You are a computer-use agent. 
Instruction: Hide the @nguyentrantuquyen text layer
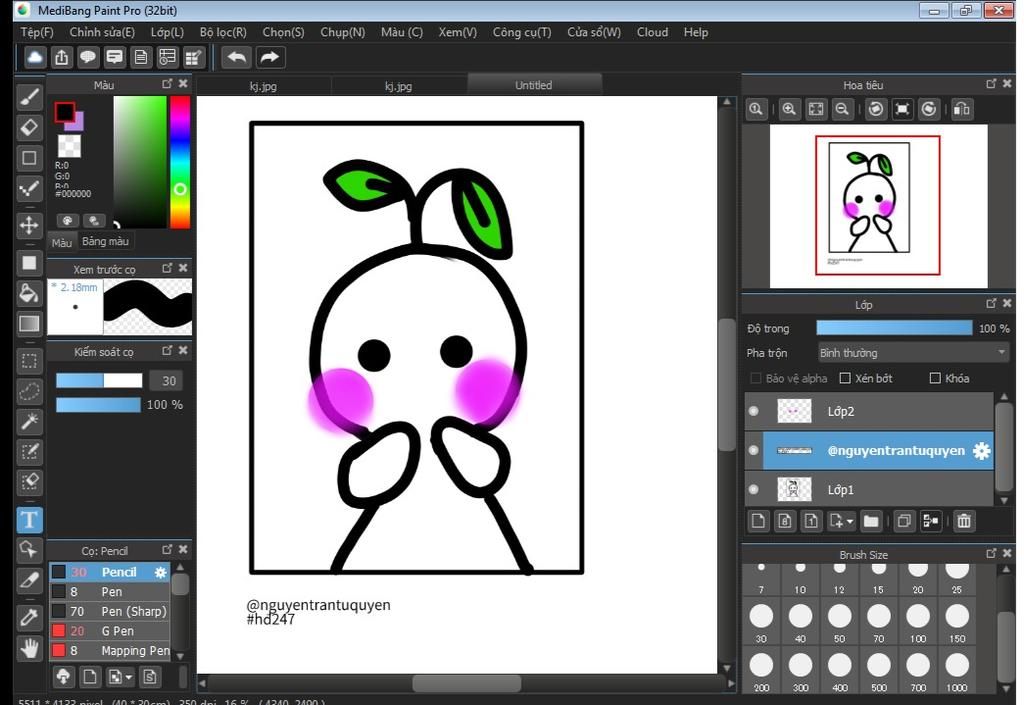tap(754, 450)
